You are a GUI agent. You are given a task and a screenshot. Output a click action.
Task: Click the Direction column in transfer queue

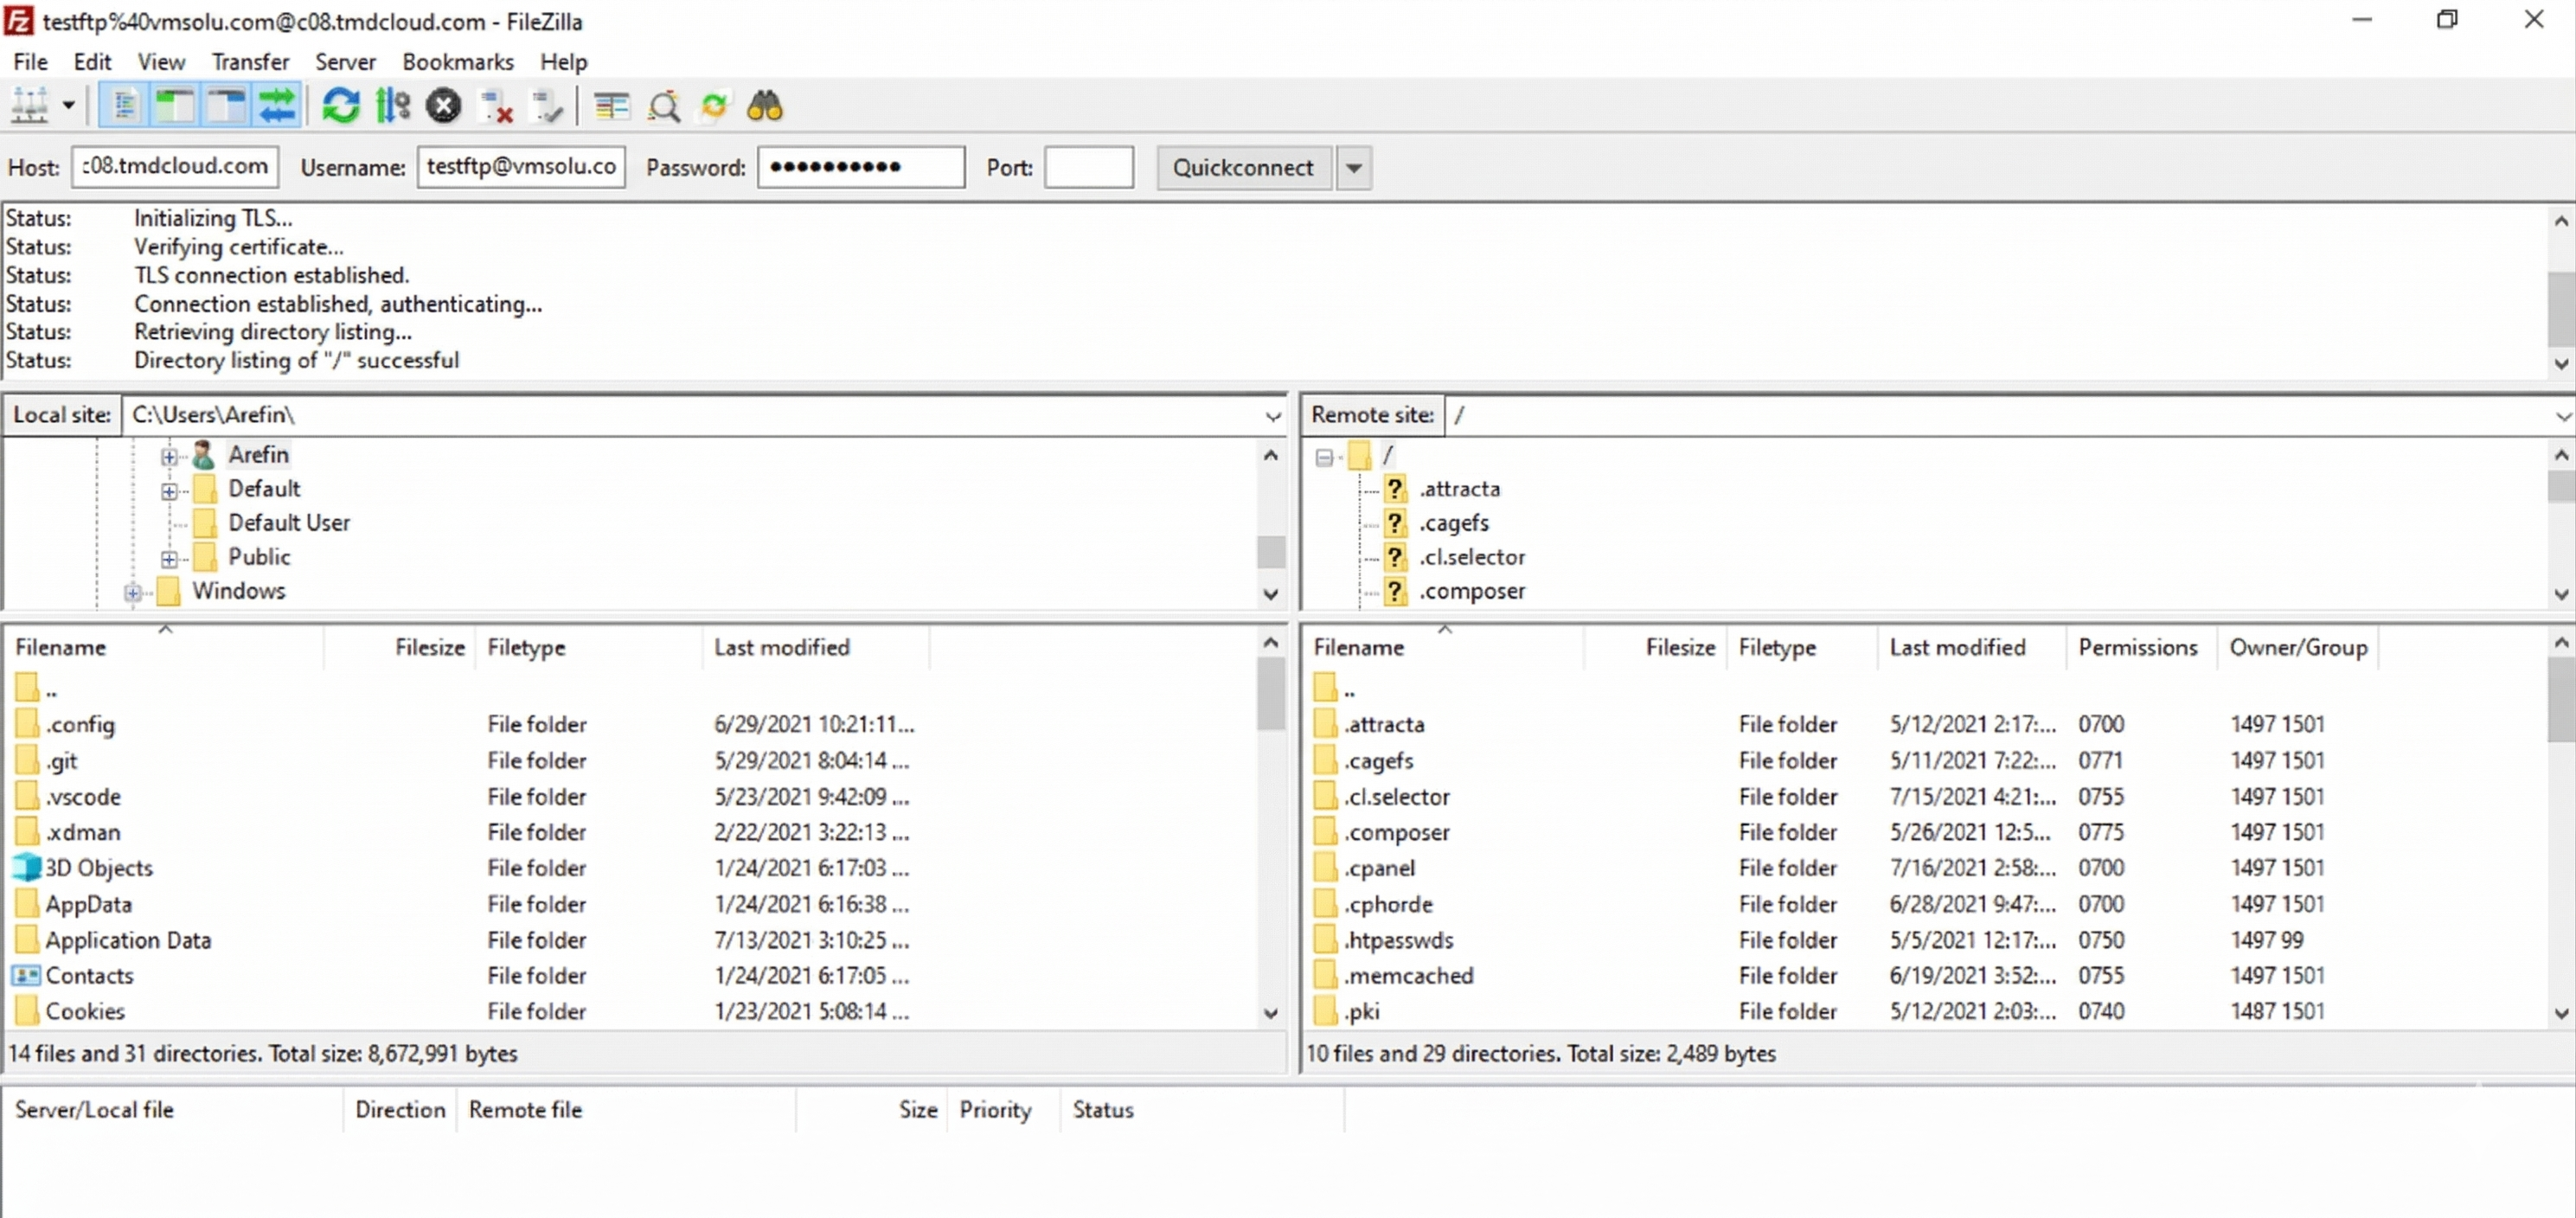coord(400,1108)
